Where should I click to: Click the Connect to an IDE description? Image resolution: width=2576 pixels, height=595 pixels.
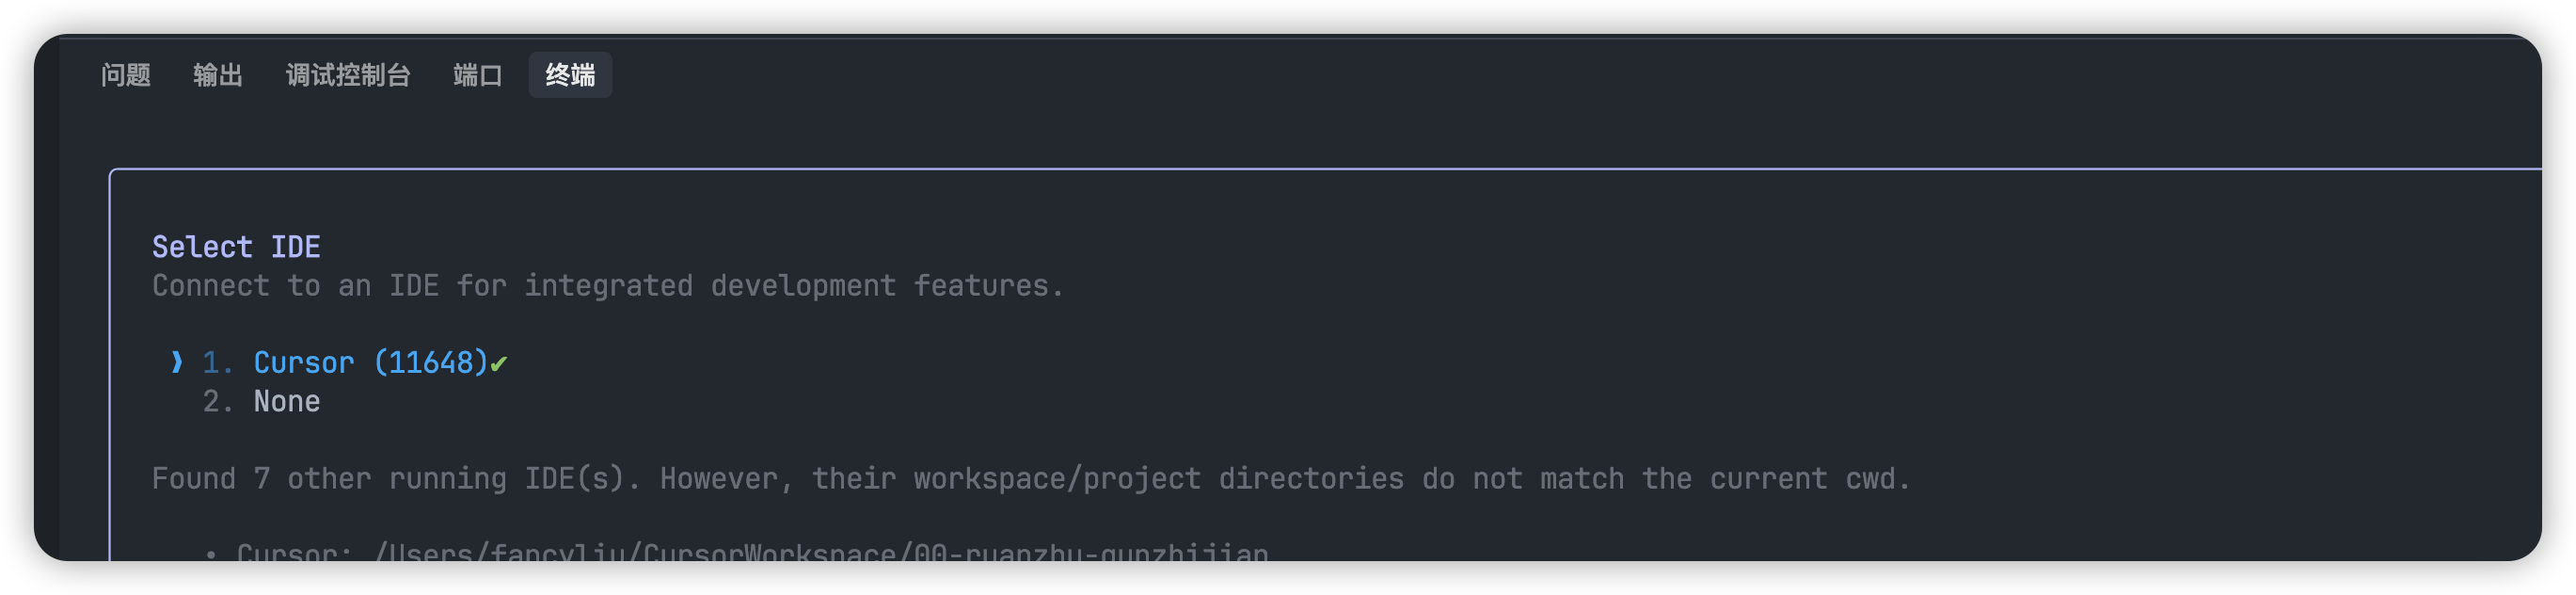point(607,286)
